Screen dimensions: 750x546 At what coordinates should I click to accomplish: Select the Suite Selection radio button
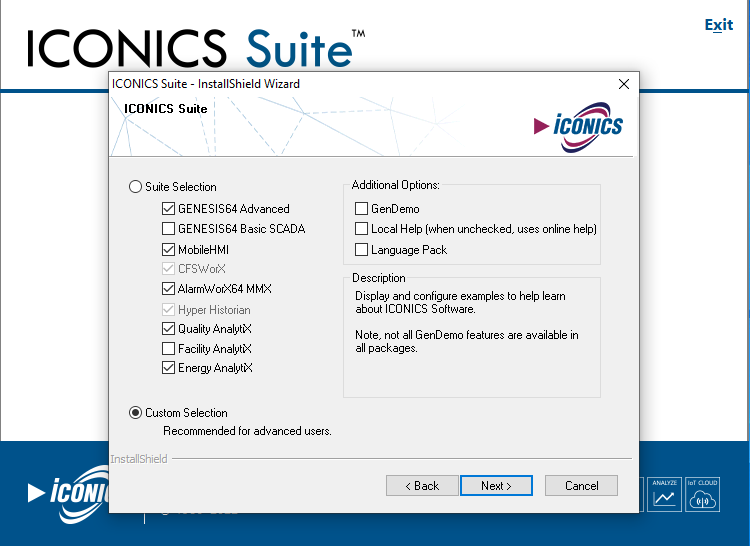point(135,186)
